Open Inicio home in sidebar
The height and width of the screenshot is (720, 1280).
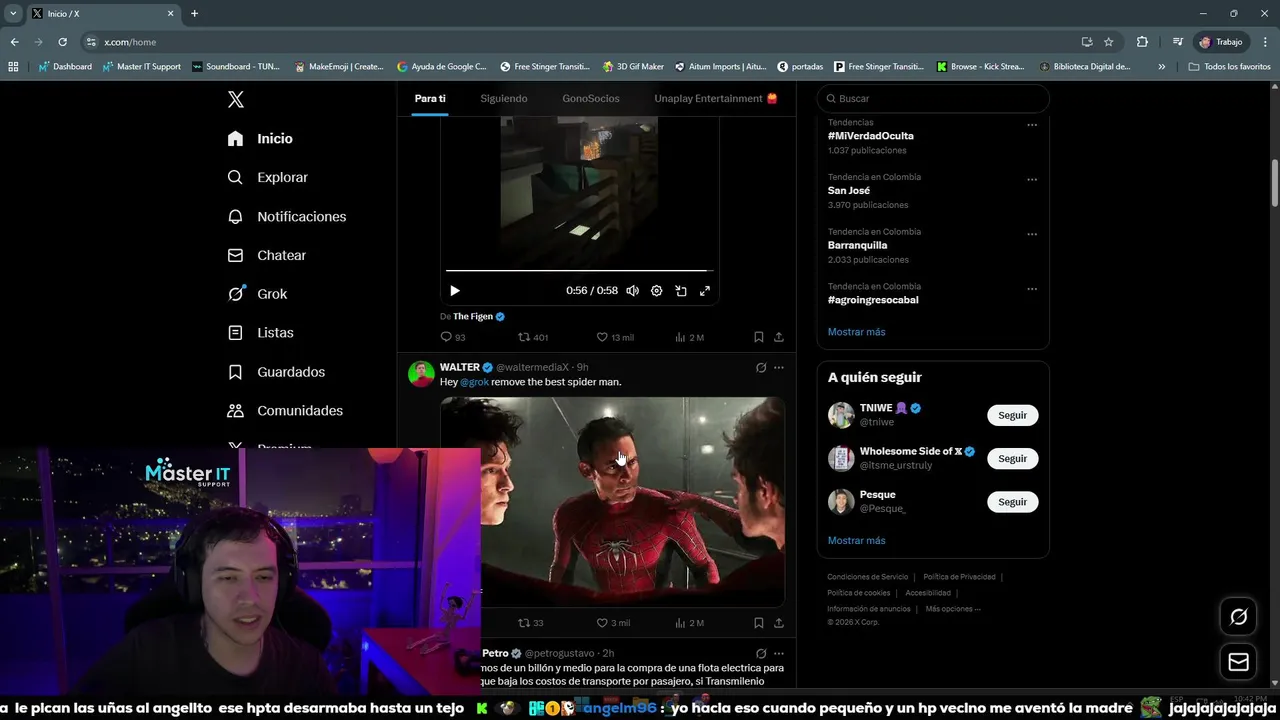click(x=260, y=138)
